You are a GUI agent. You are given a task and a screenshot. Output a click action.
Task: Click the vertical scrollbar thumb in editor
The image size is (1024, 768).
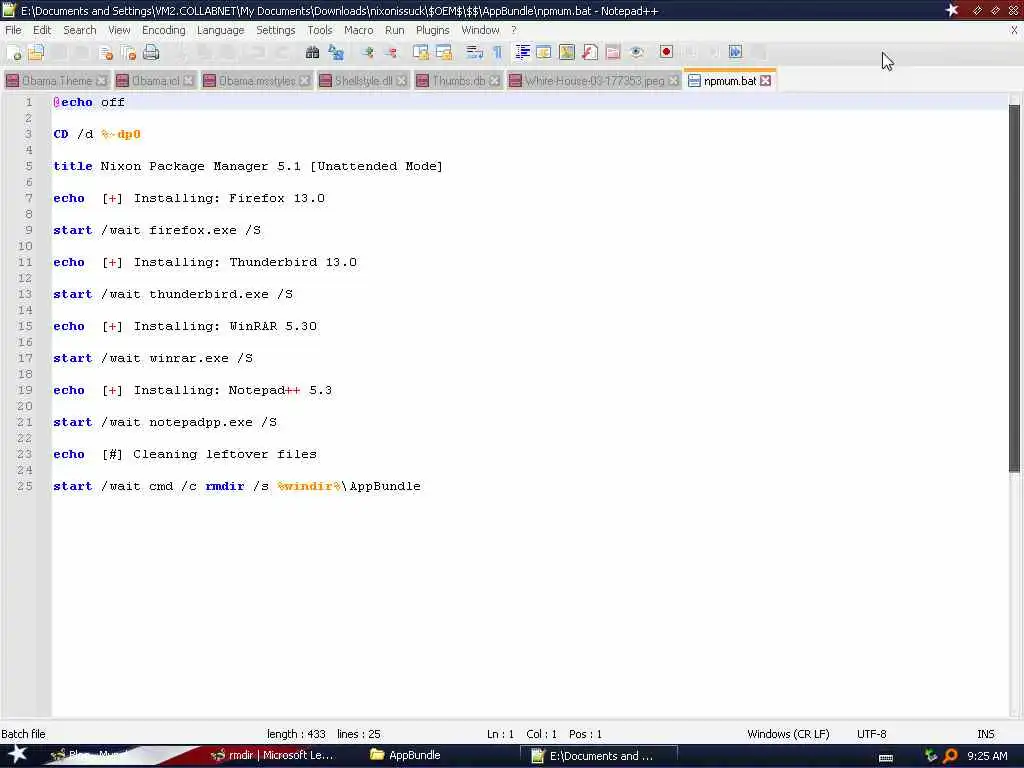coord(1014,287)
